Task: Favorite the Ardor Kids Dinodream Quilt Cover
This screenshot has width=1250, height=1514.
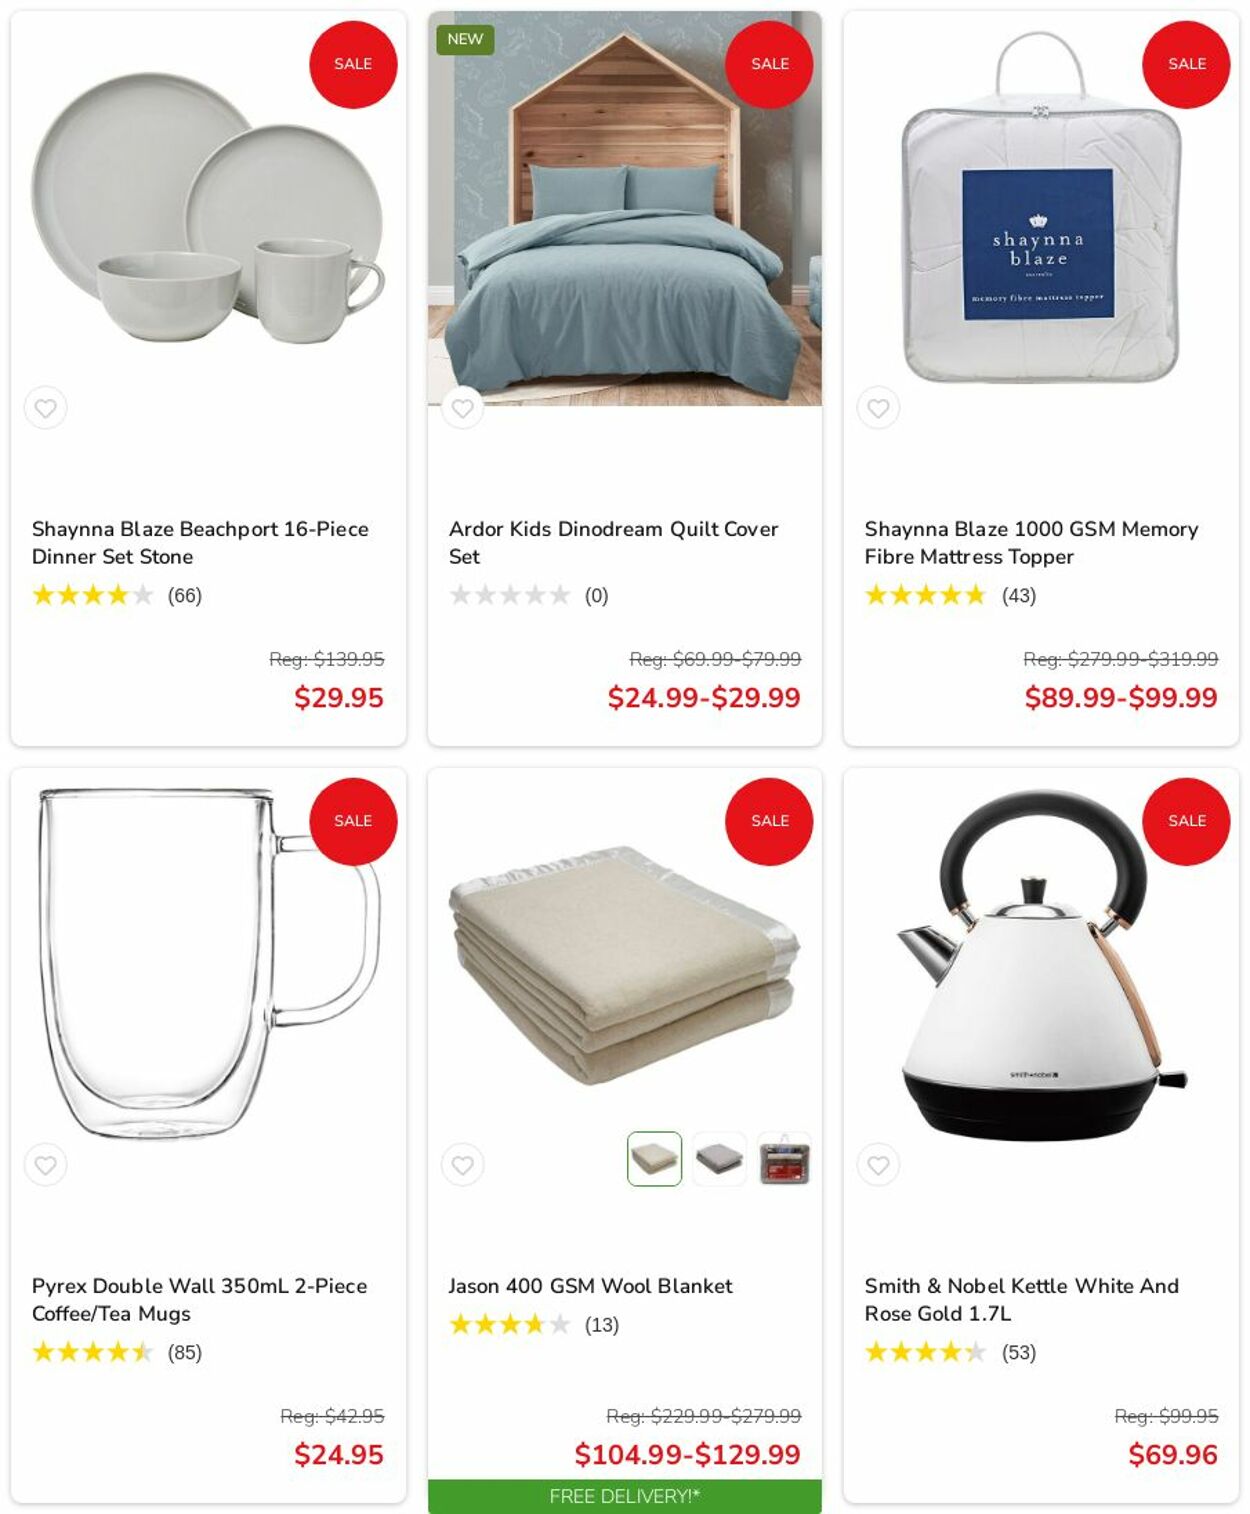Action: 462,408
